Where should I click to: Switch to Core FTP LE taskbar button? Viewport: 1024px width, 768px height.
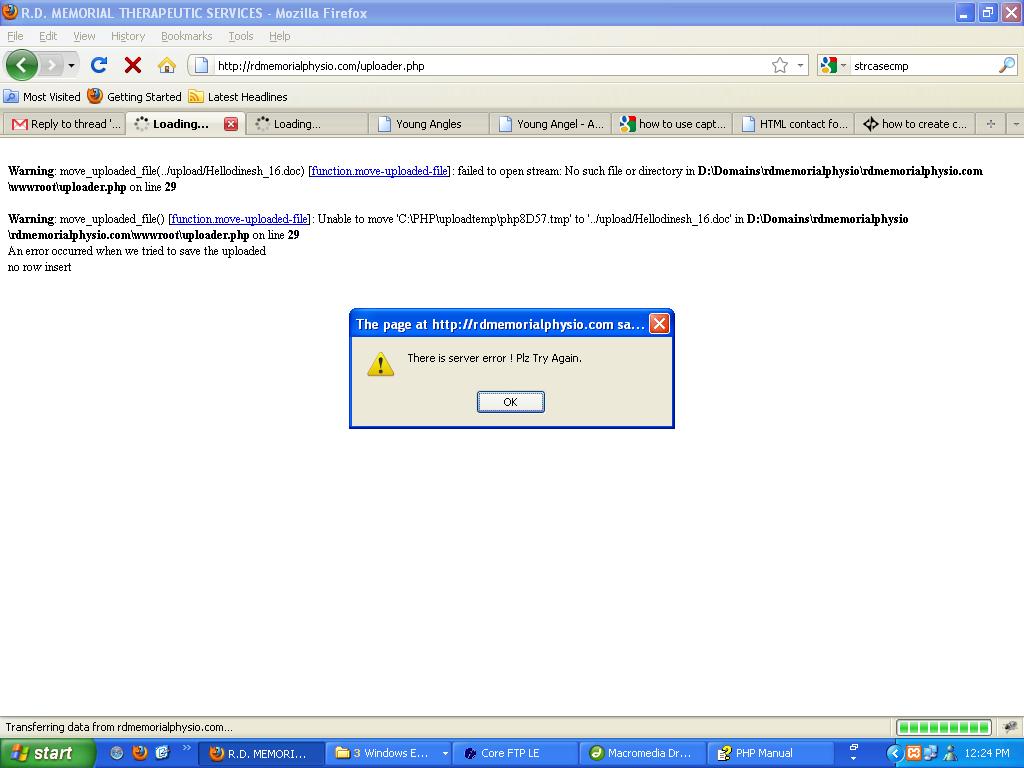click(x=516, y=754)
